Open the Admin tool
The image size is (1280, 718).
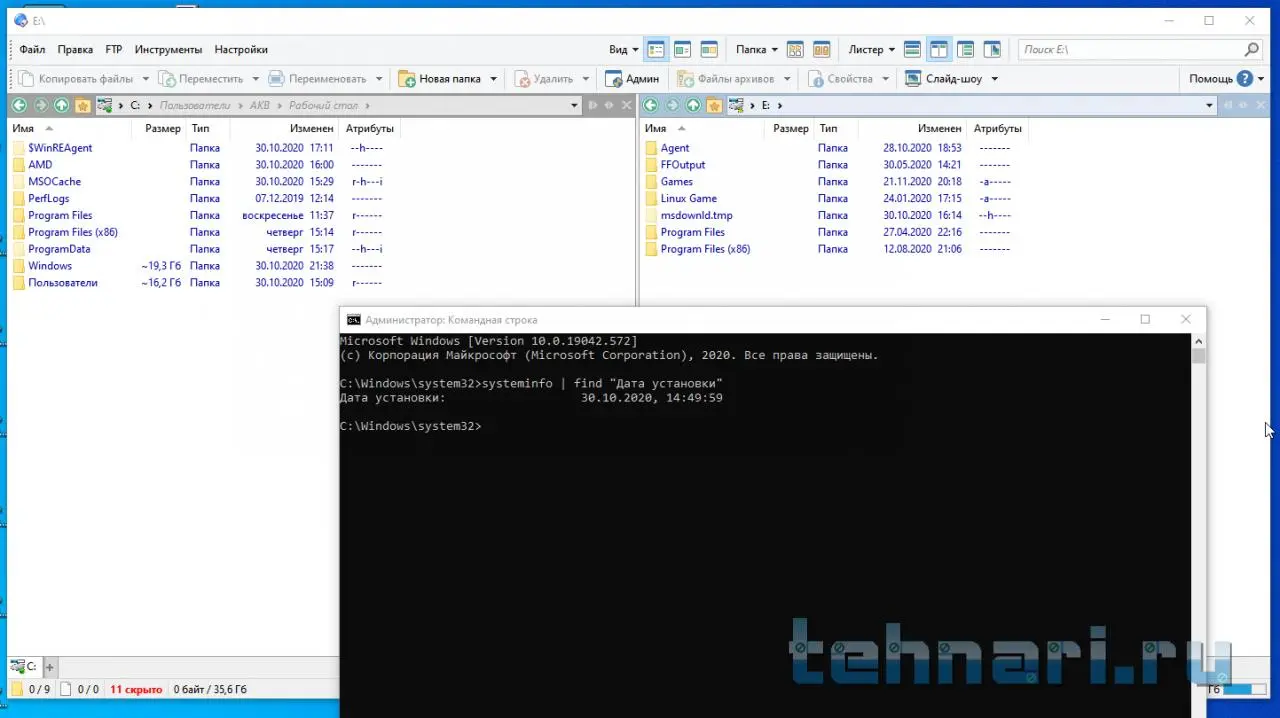pos(632,79)
